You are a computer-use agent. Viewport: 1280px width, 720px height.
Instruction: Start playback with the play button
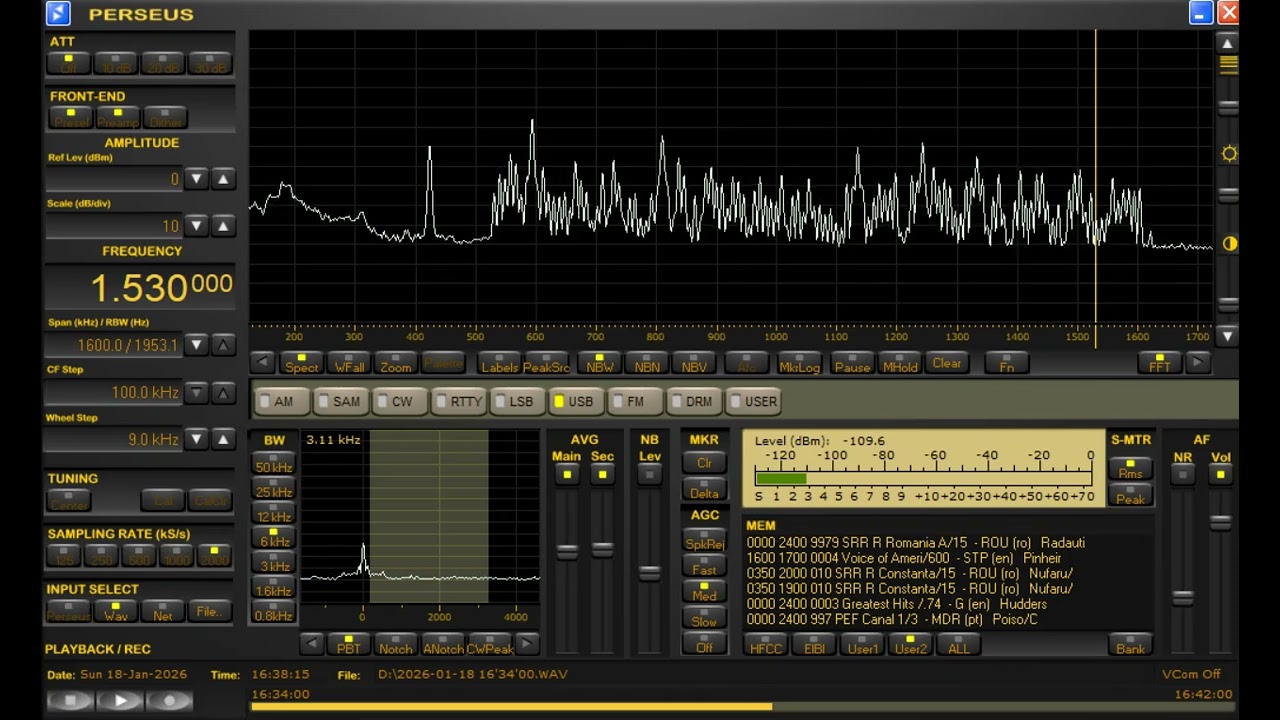[120, 701]
